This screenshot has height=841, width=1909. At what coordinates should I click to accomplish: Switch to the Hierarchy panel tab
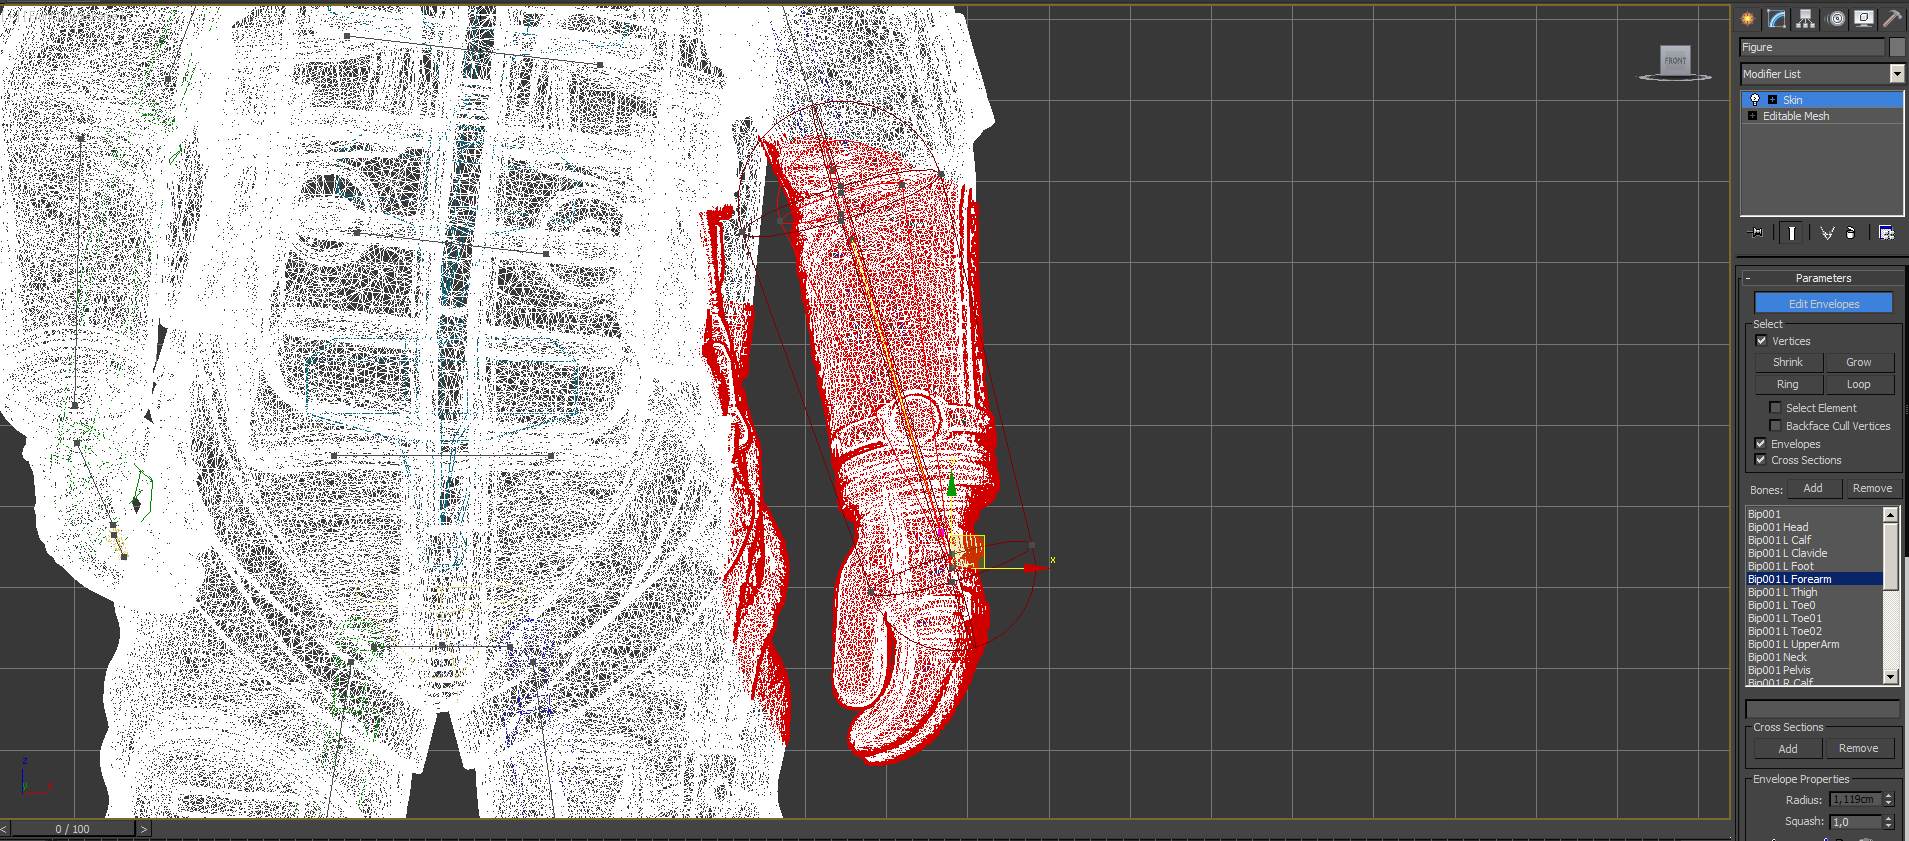click(x=1805, y=18)
